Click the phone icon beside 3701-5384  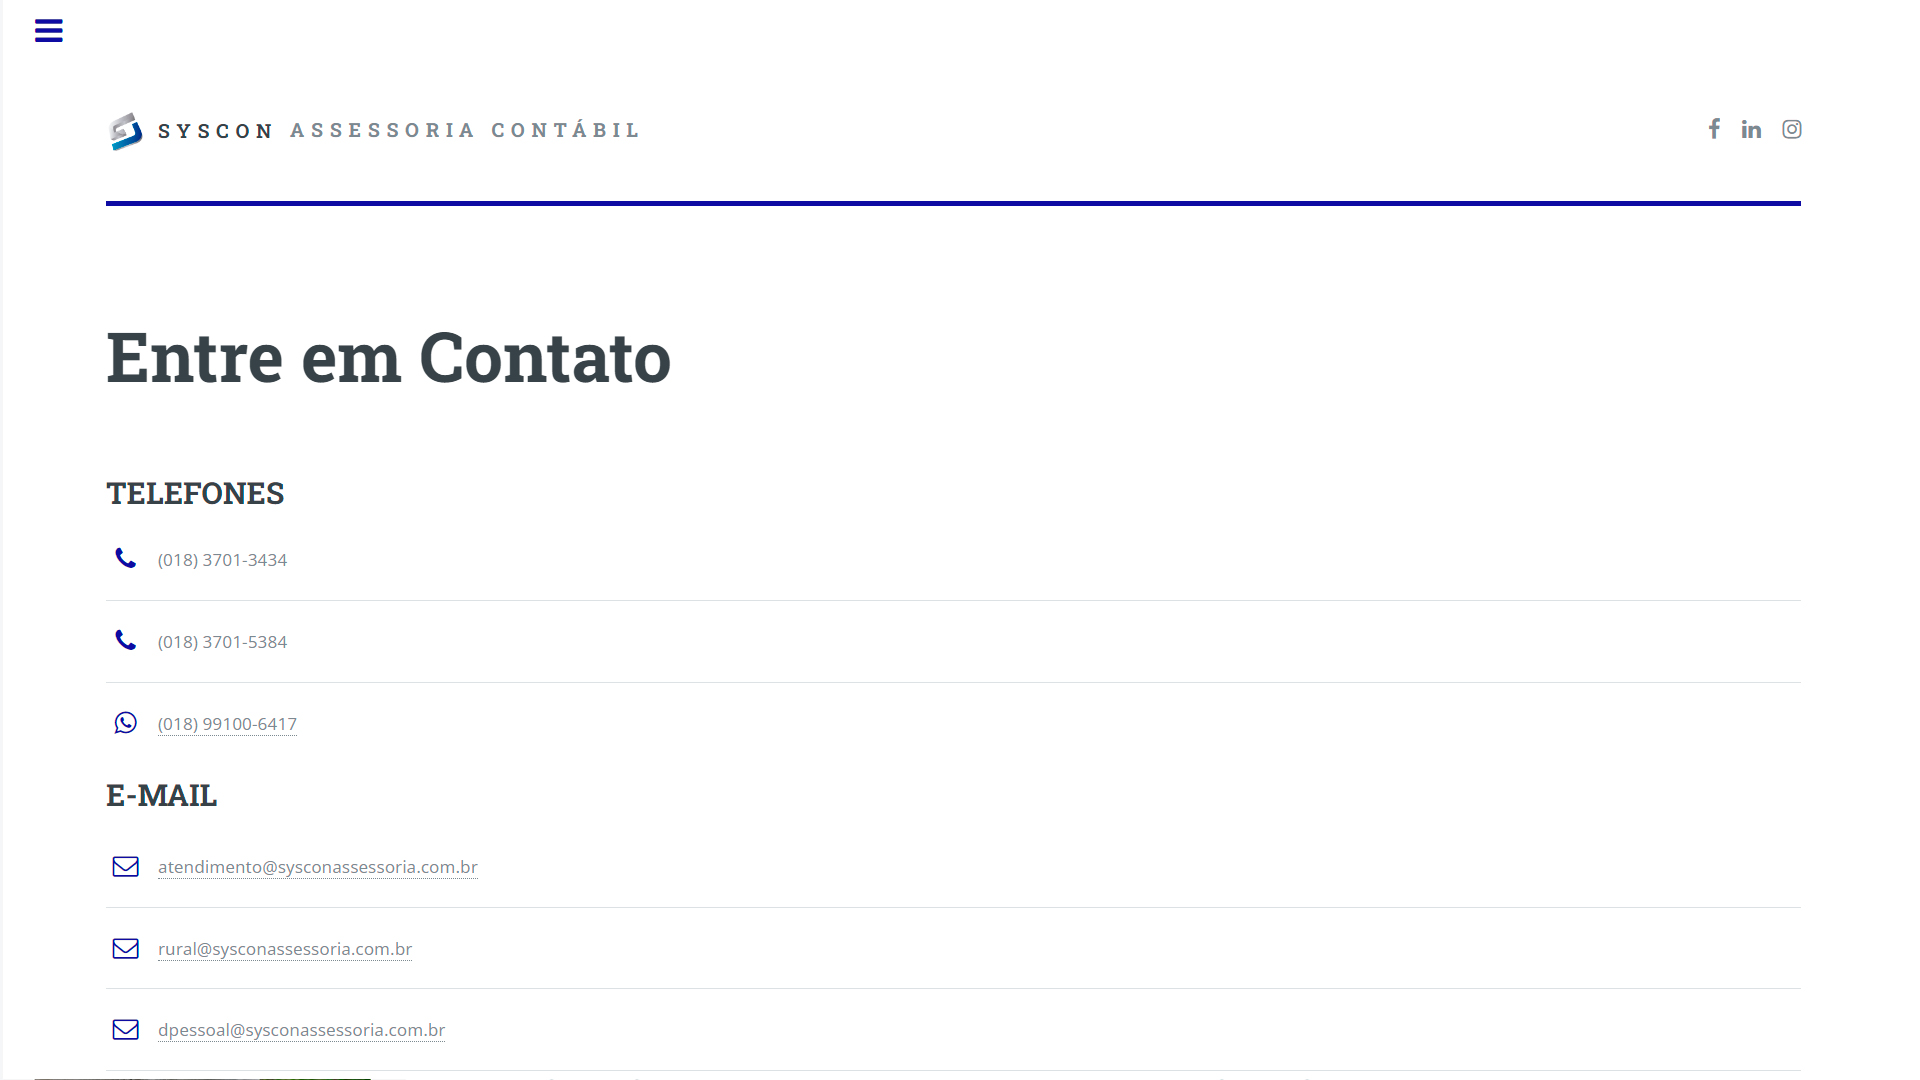pyautogui.click(x=125, y=640)
